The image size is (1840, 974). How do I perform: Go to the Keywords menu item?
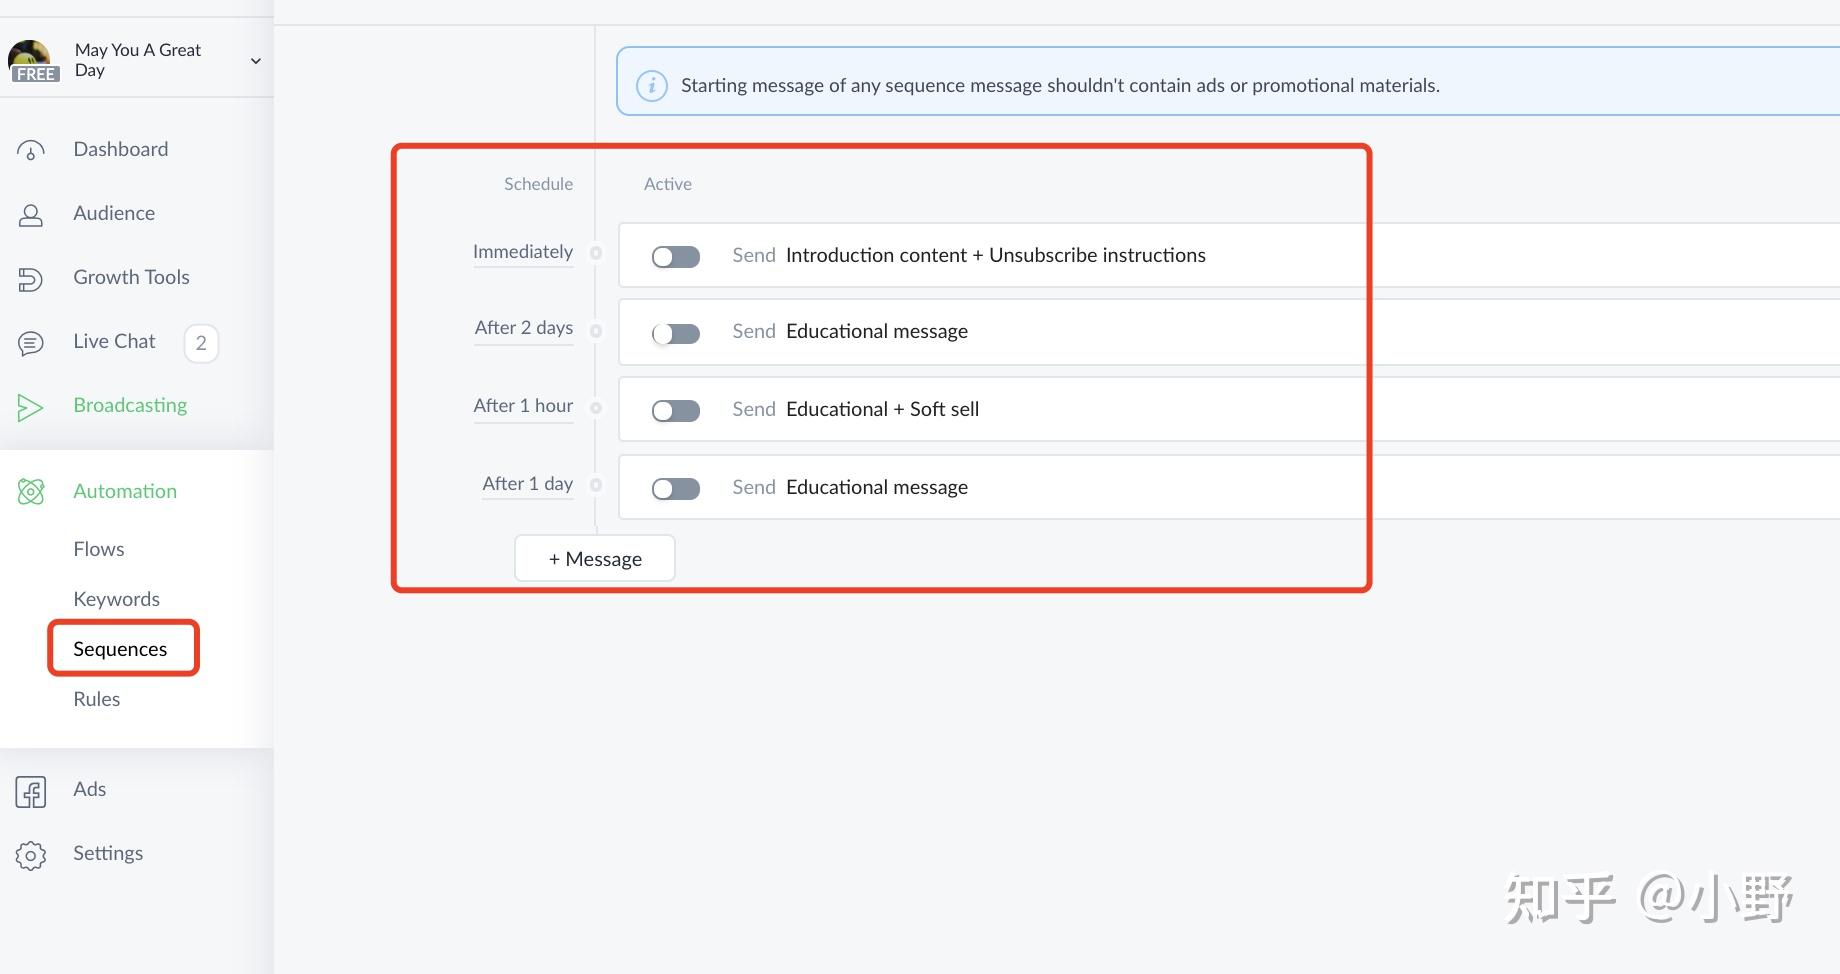click(x=116, y=599)
